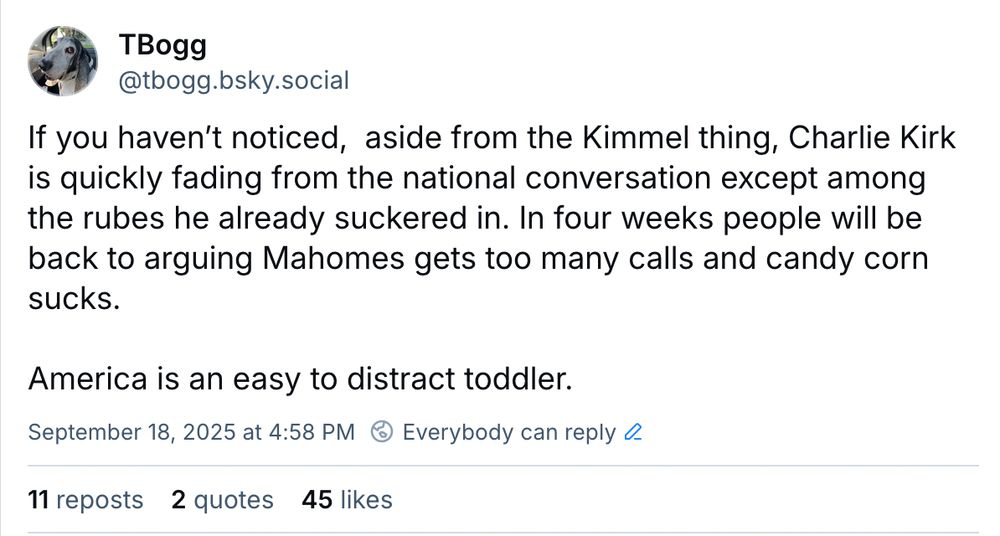Click the @tbogg.bsky.social handle
This screenshot has height=536, width=1000.
[x=233, y=80]
